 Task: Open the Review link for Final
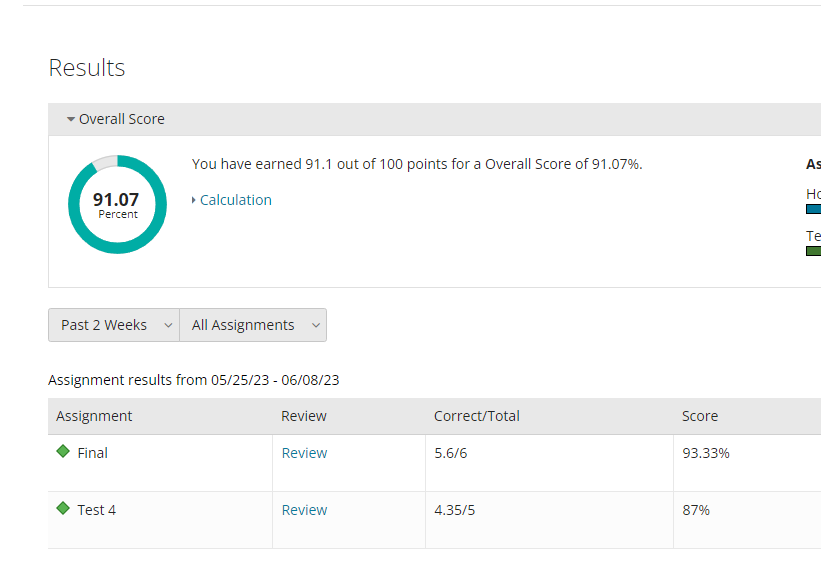click(x=304, y=453)
